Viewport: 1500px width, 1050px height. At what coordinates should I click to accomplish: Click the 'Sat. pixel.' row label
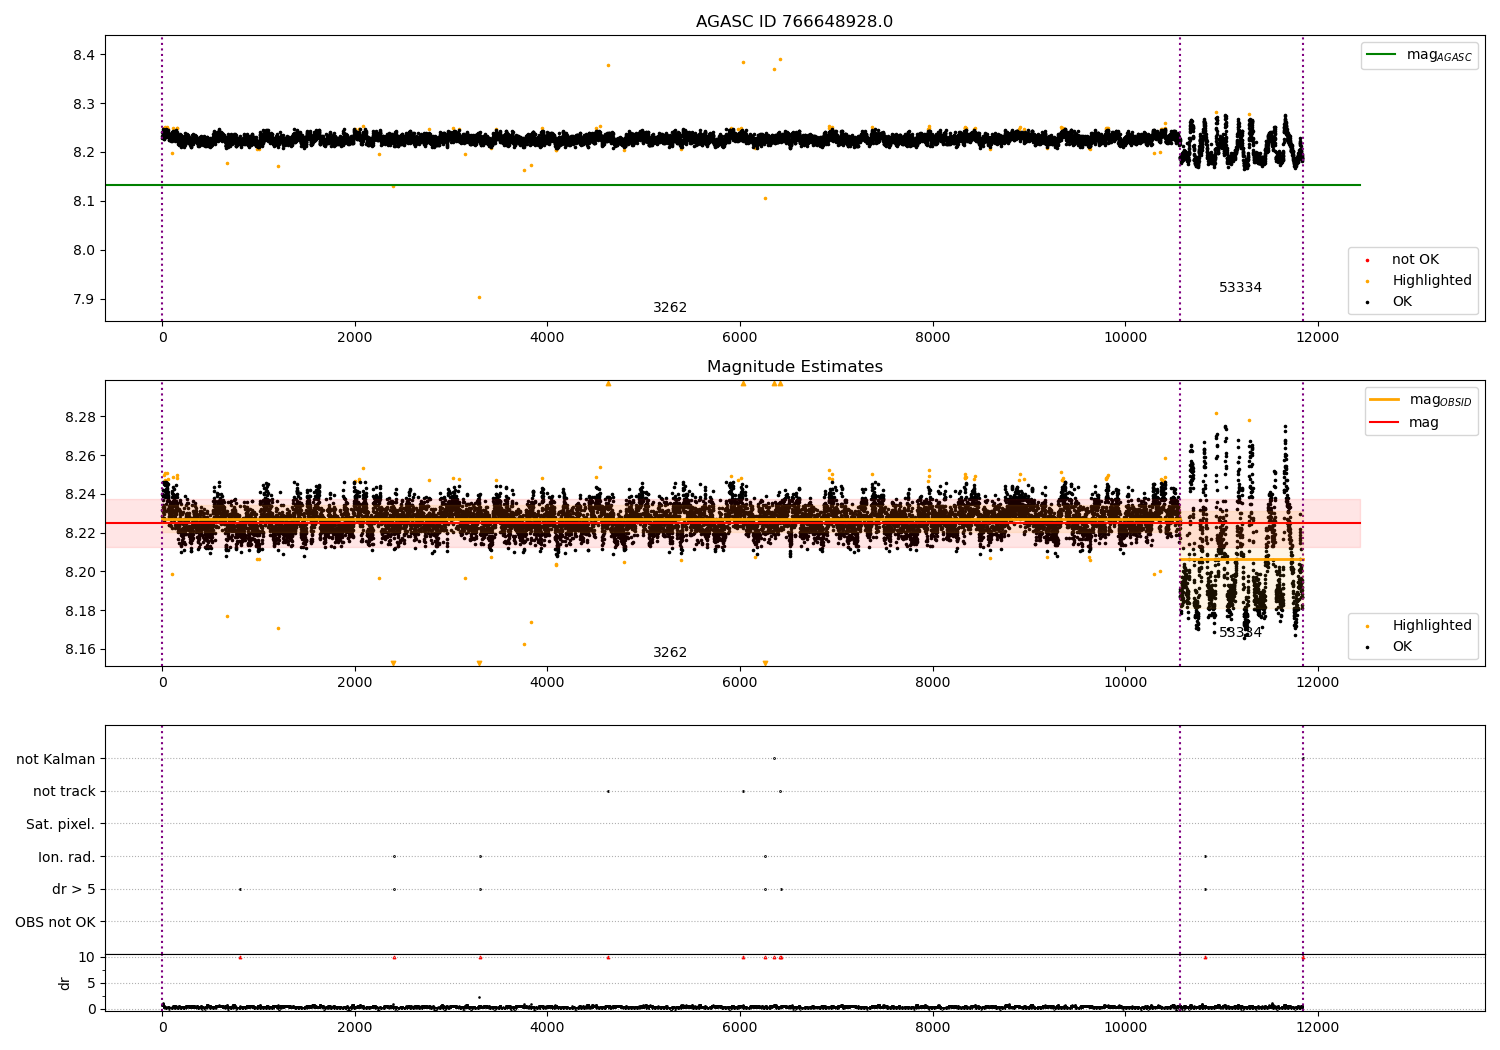tap(61, 825)
